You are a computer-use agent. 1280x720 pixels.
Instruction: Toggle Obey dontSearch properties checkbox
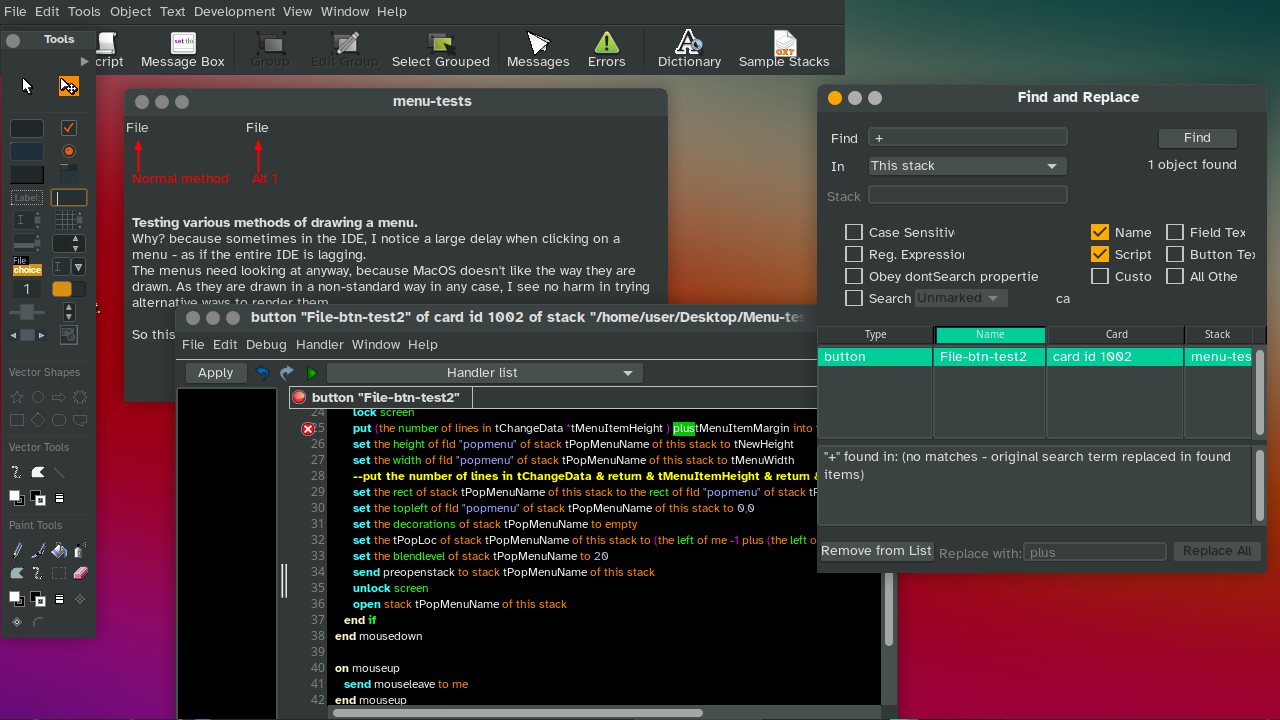point(854,276)
